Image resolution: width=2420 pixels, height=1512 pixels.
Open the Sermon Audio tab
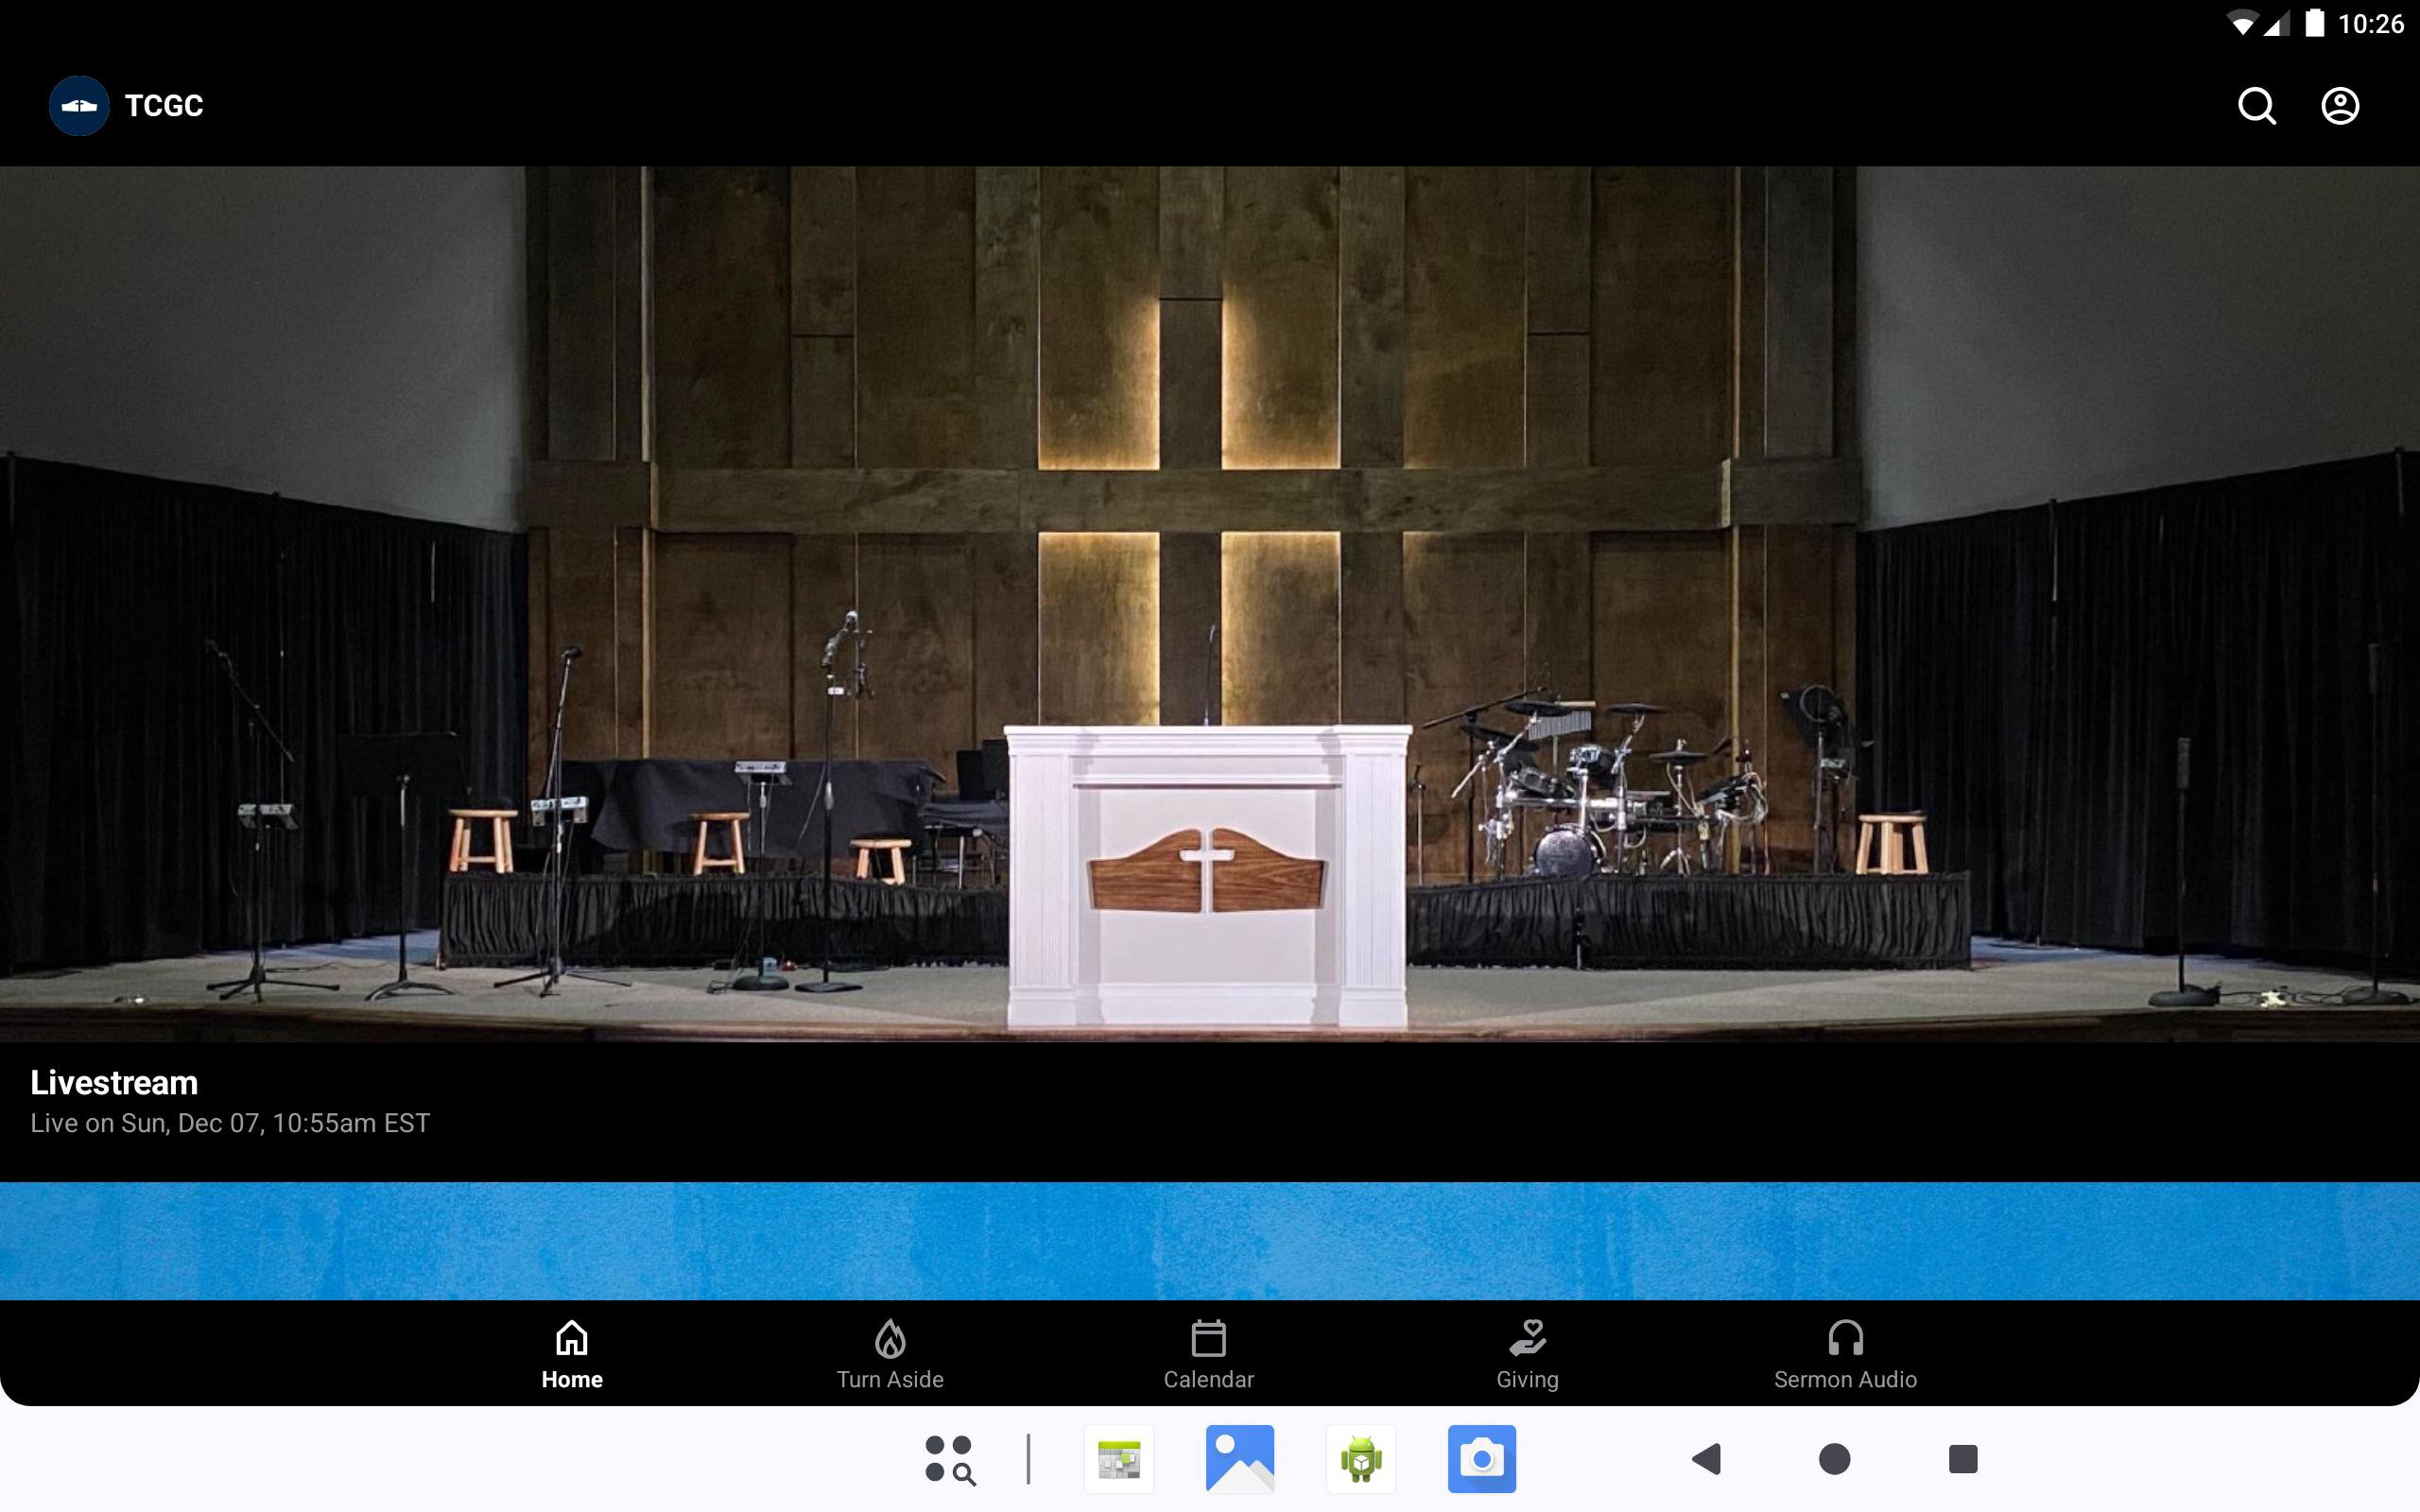[1845, 1354]
